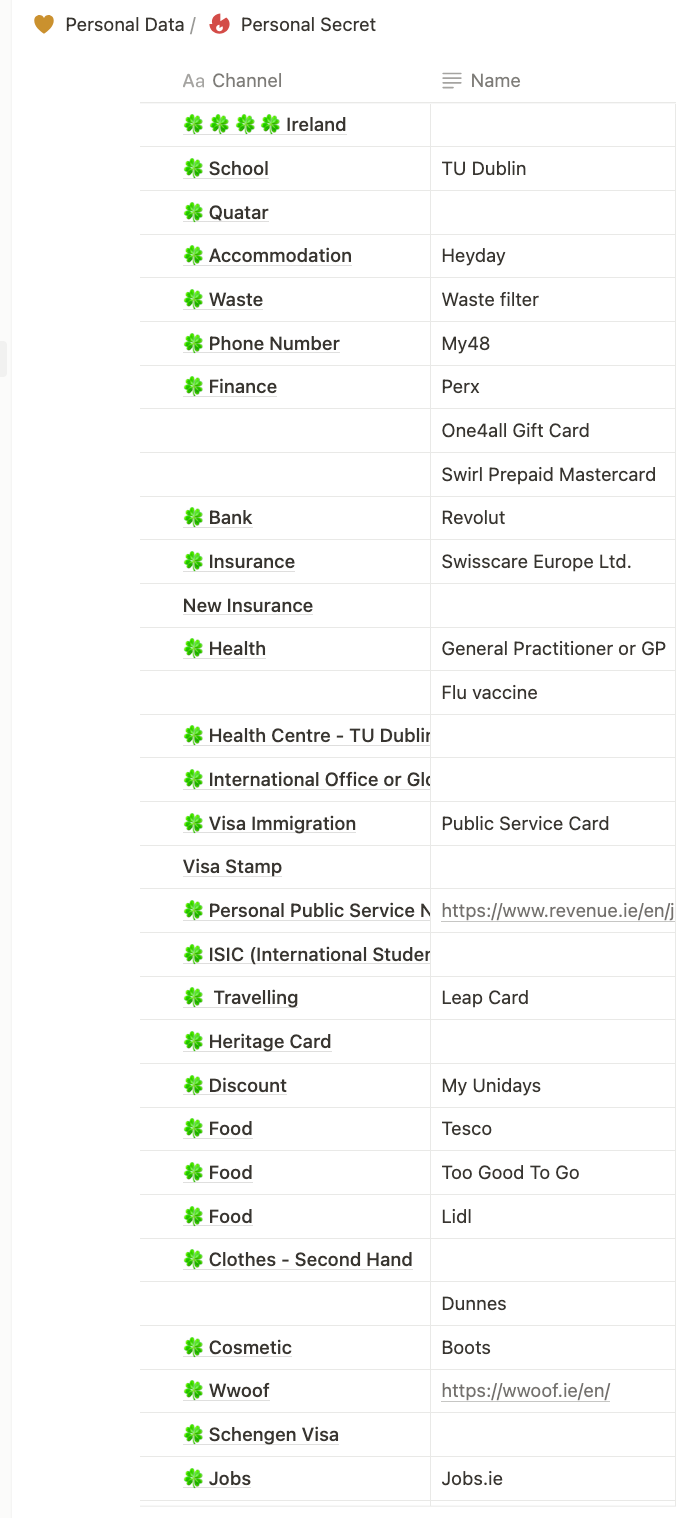The height and width of the screenshot is (1518, 676).
Task: Open the Accommodation page
Action: (280, 255)
